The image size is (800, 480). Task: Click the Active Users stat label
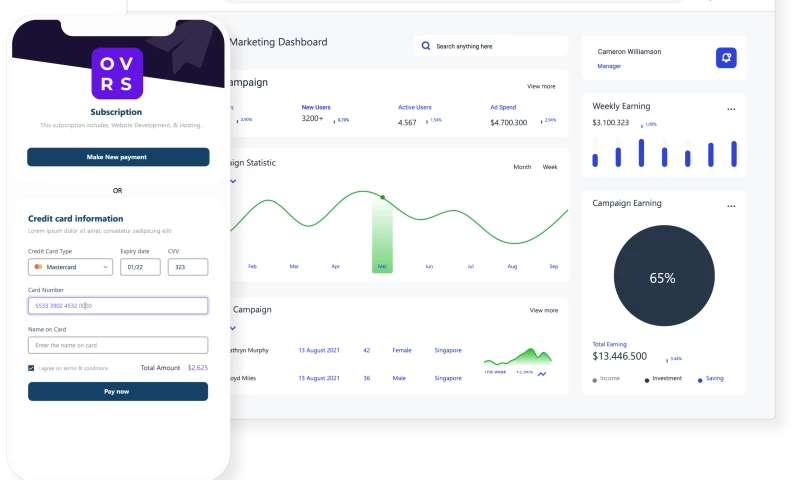(x=415, y=107)
